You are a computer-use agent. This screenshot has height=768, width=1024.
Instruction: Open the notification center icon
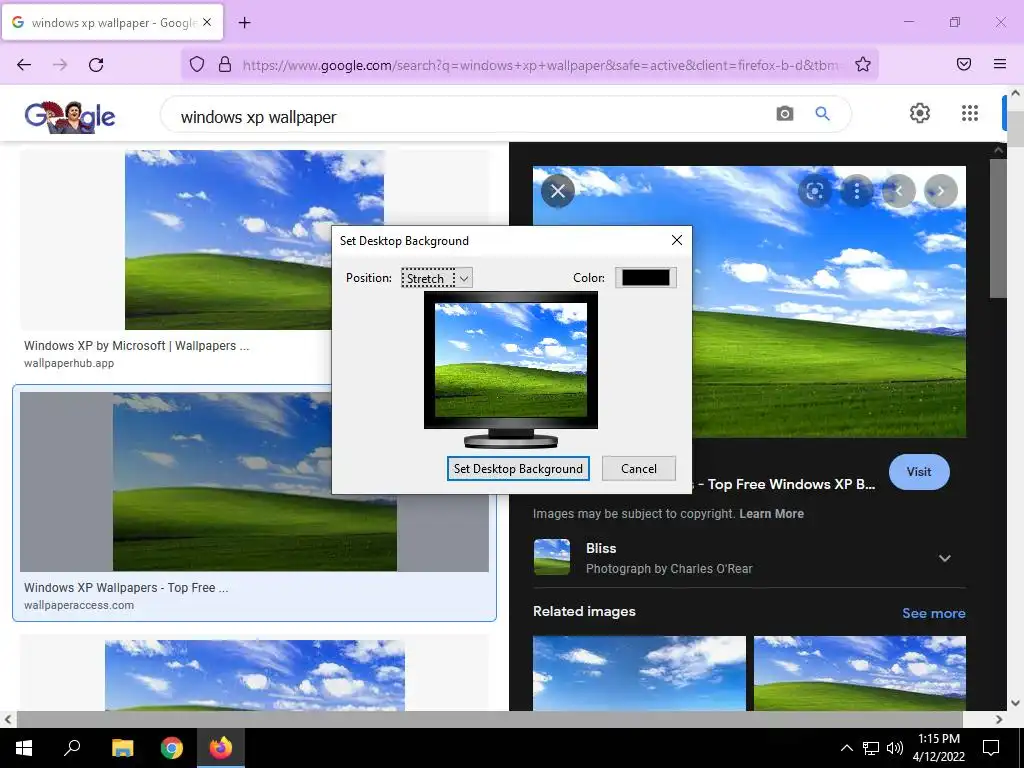(991, 748)
